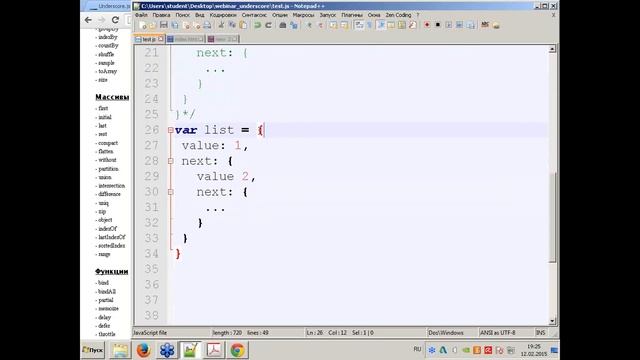Open the Опции menu
The width and height of the screenshot is (640, 360).
pyautogui.click(x=280, y=15)
